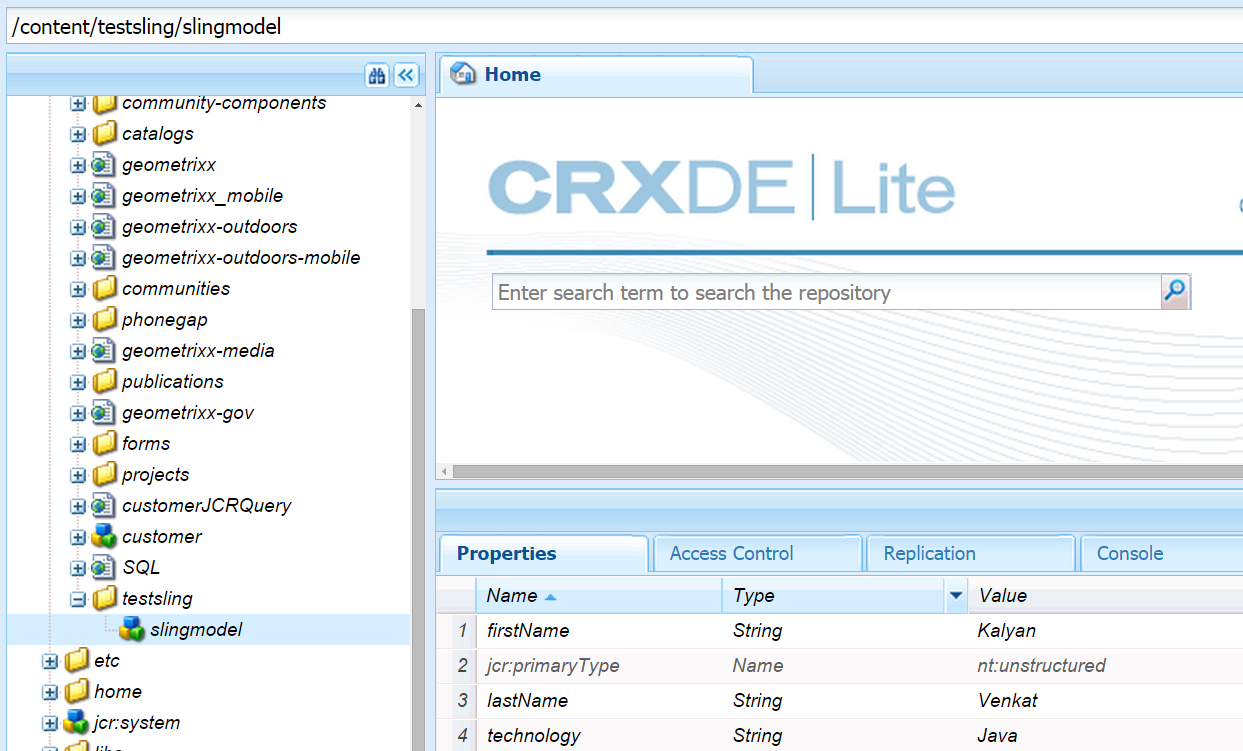Click the nt:unstructured value cell
1243x751 pixels.
click(1041, 666)
